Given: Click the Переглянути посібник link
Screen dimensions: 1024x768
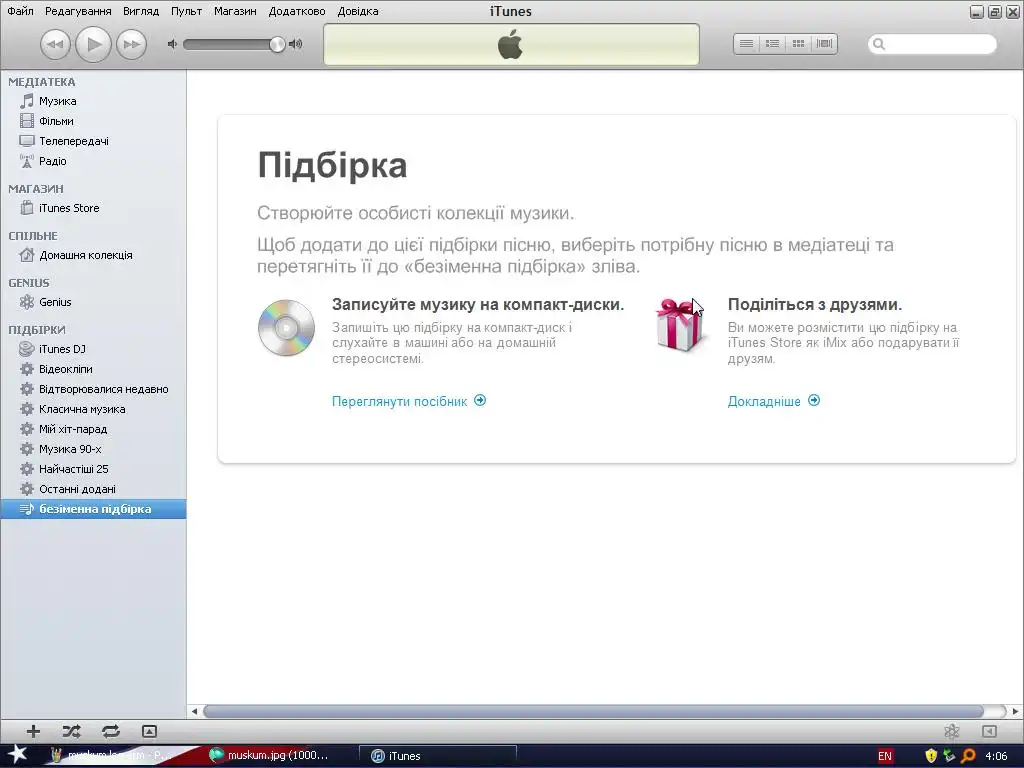Looking at the screenshot, I should pyautogui.click(x=409, y=401).
